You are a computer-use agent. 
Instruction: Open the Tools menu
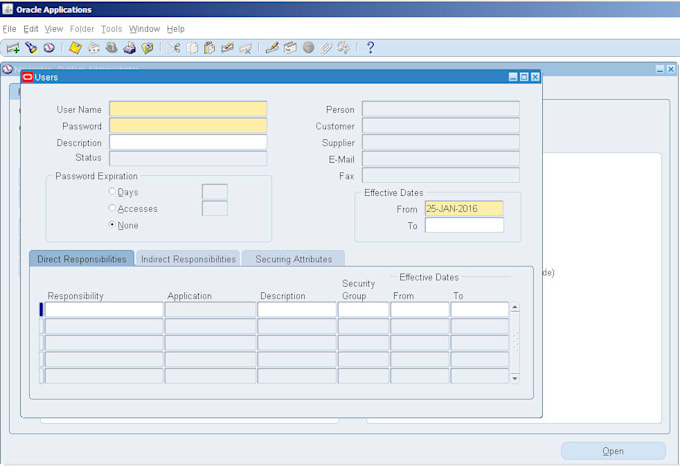pos(111,29)
